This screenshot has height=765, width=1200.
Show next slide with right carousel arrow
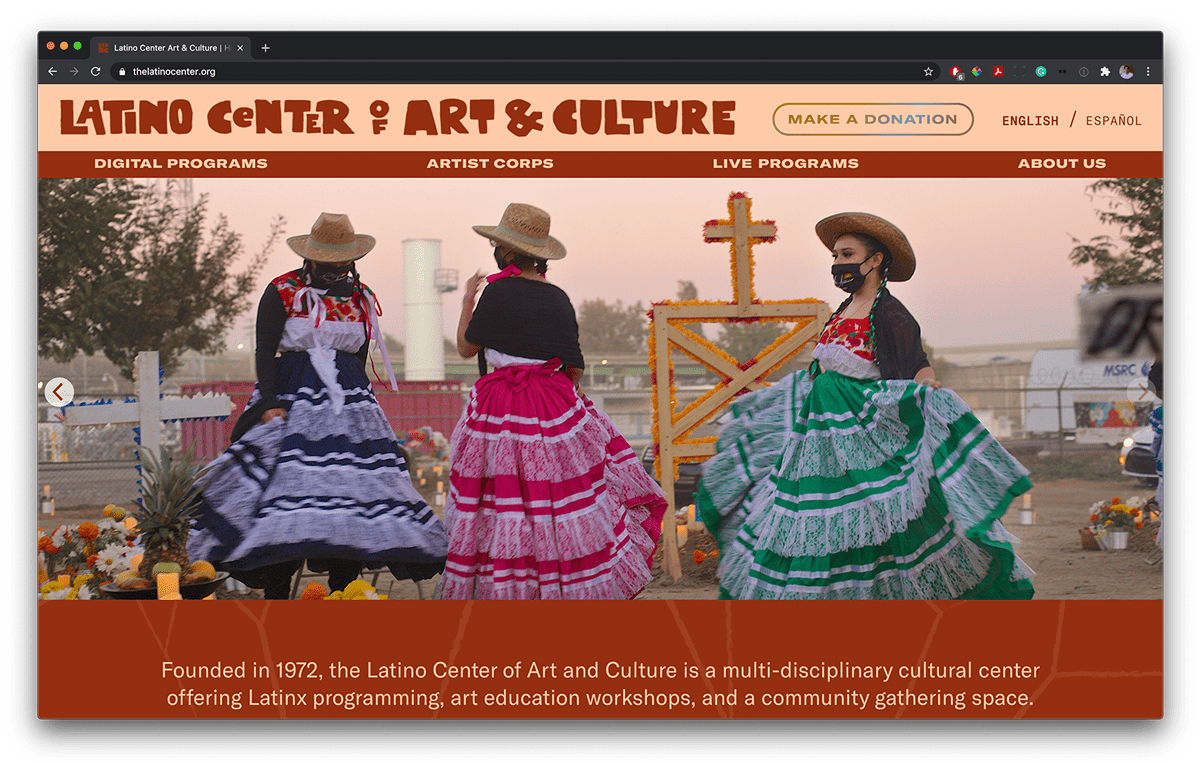(x=1141, y=392)
